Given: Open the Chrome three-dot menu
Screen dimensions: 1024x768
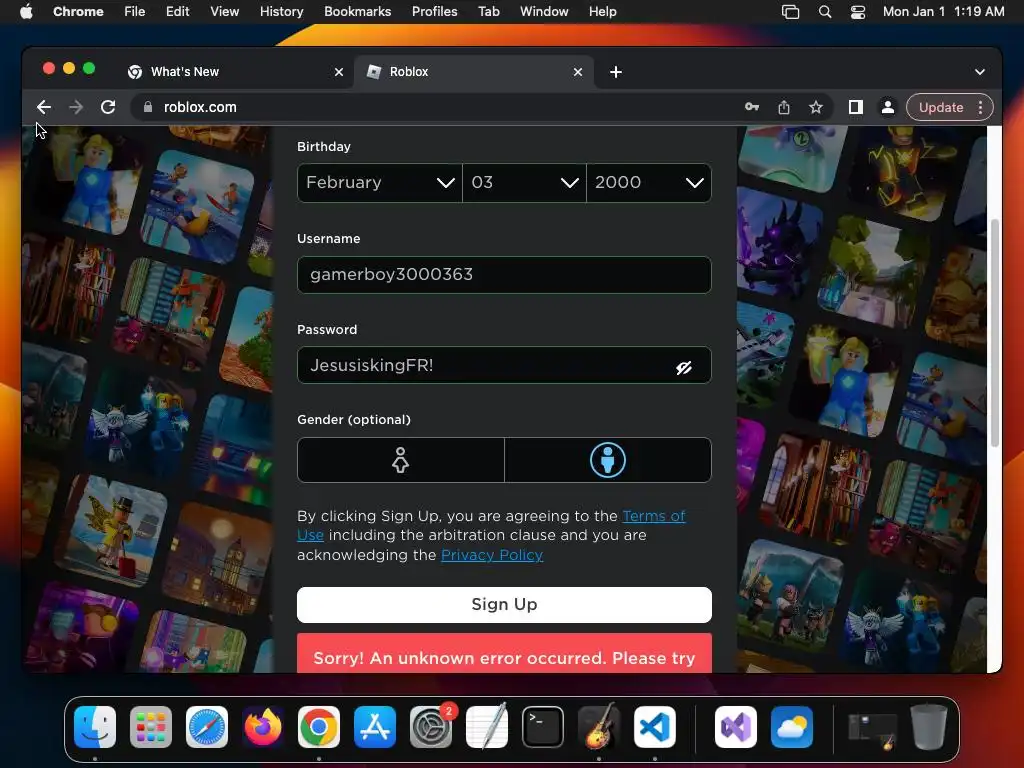Looking at the screenshot, I should (980, 107).
